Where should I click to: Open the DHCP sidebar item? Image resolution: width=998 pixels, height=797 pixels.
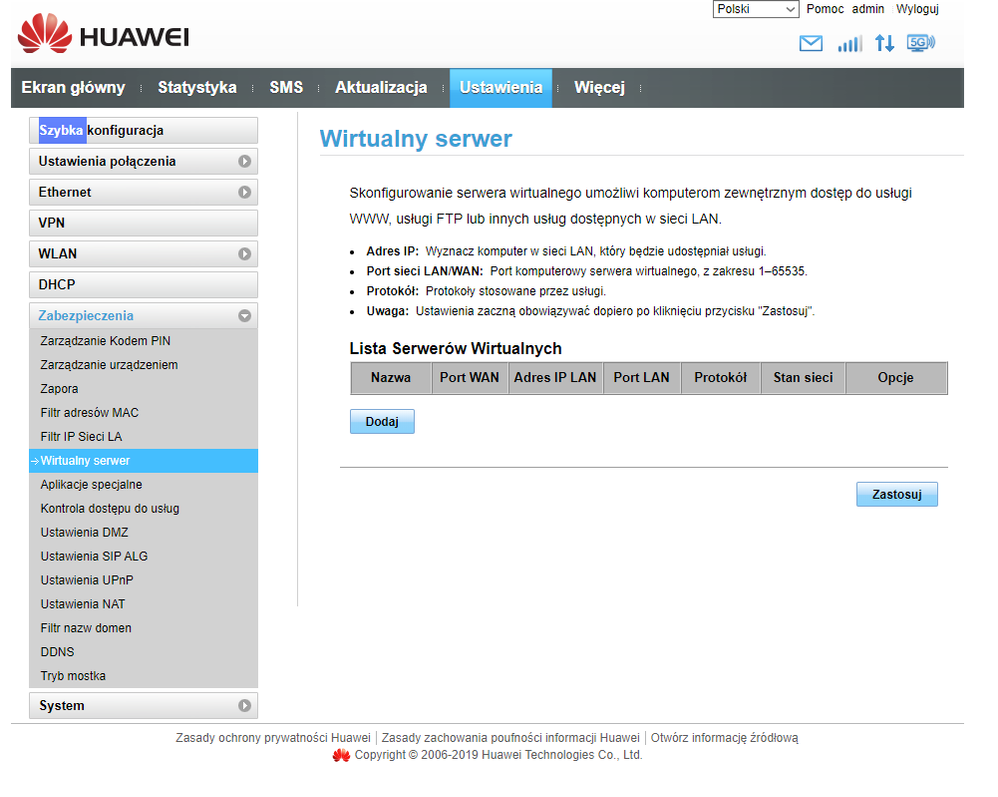click(143, 285)
